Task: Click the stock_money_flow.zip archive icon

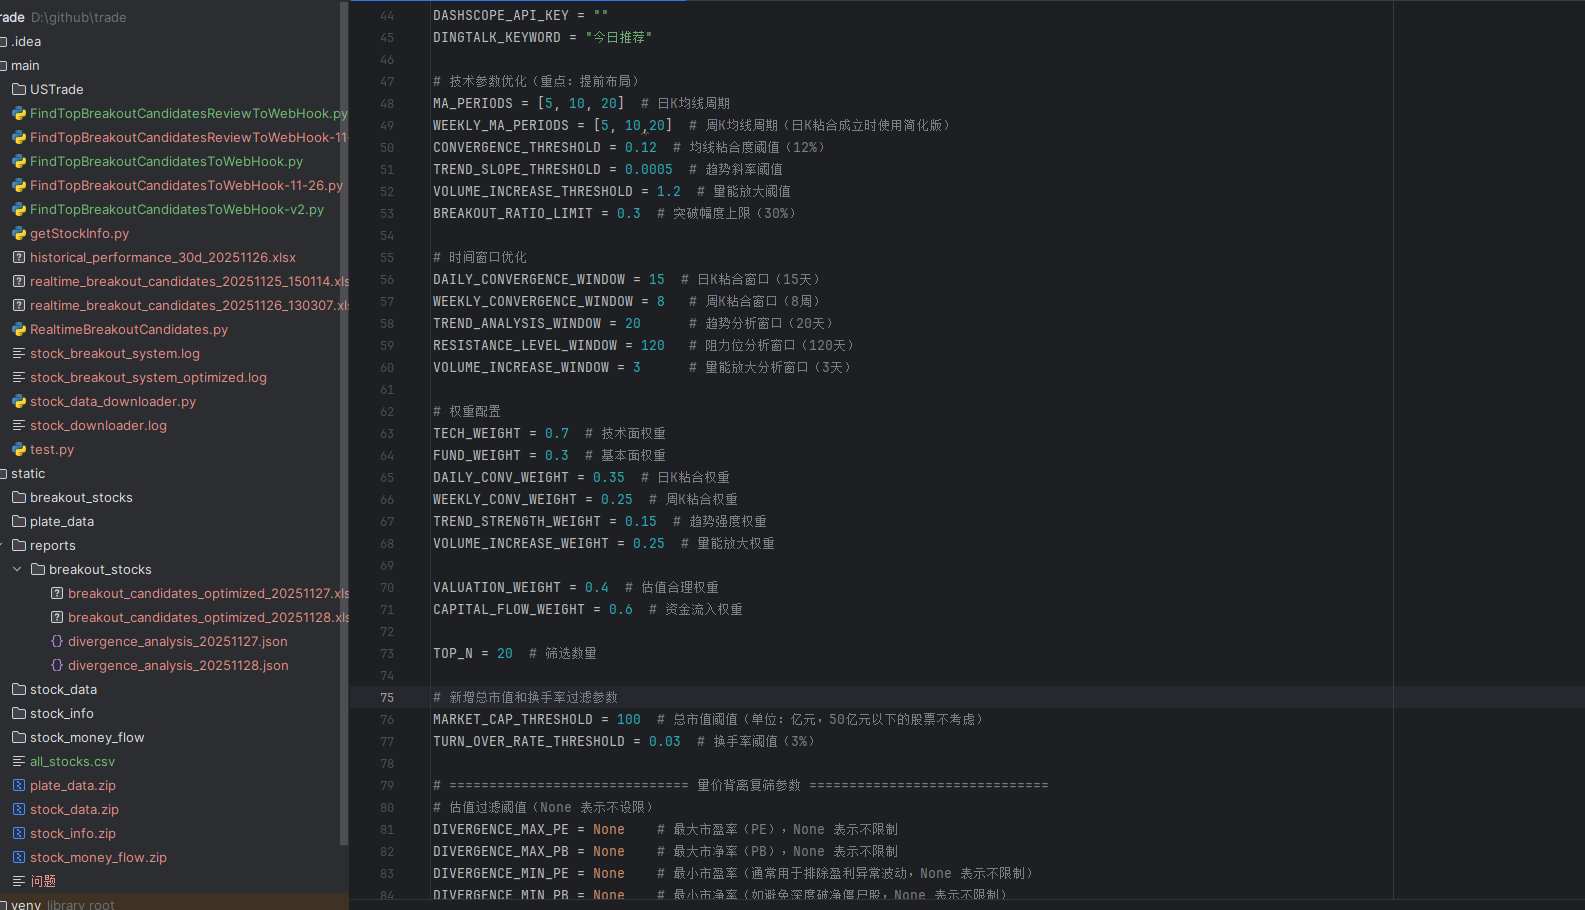Action: pyautogui.click(x=19, y=857)
